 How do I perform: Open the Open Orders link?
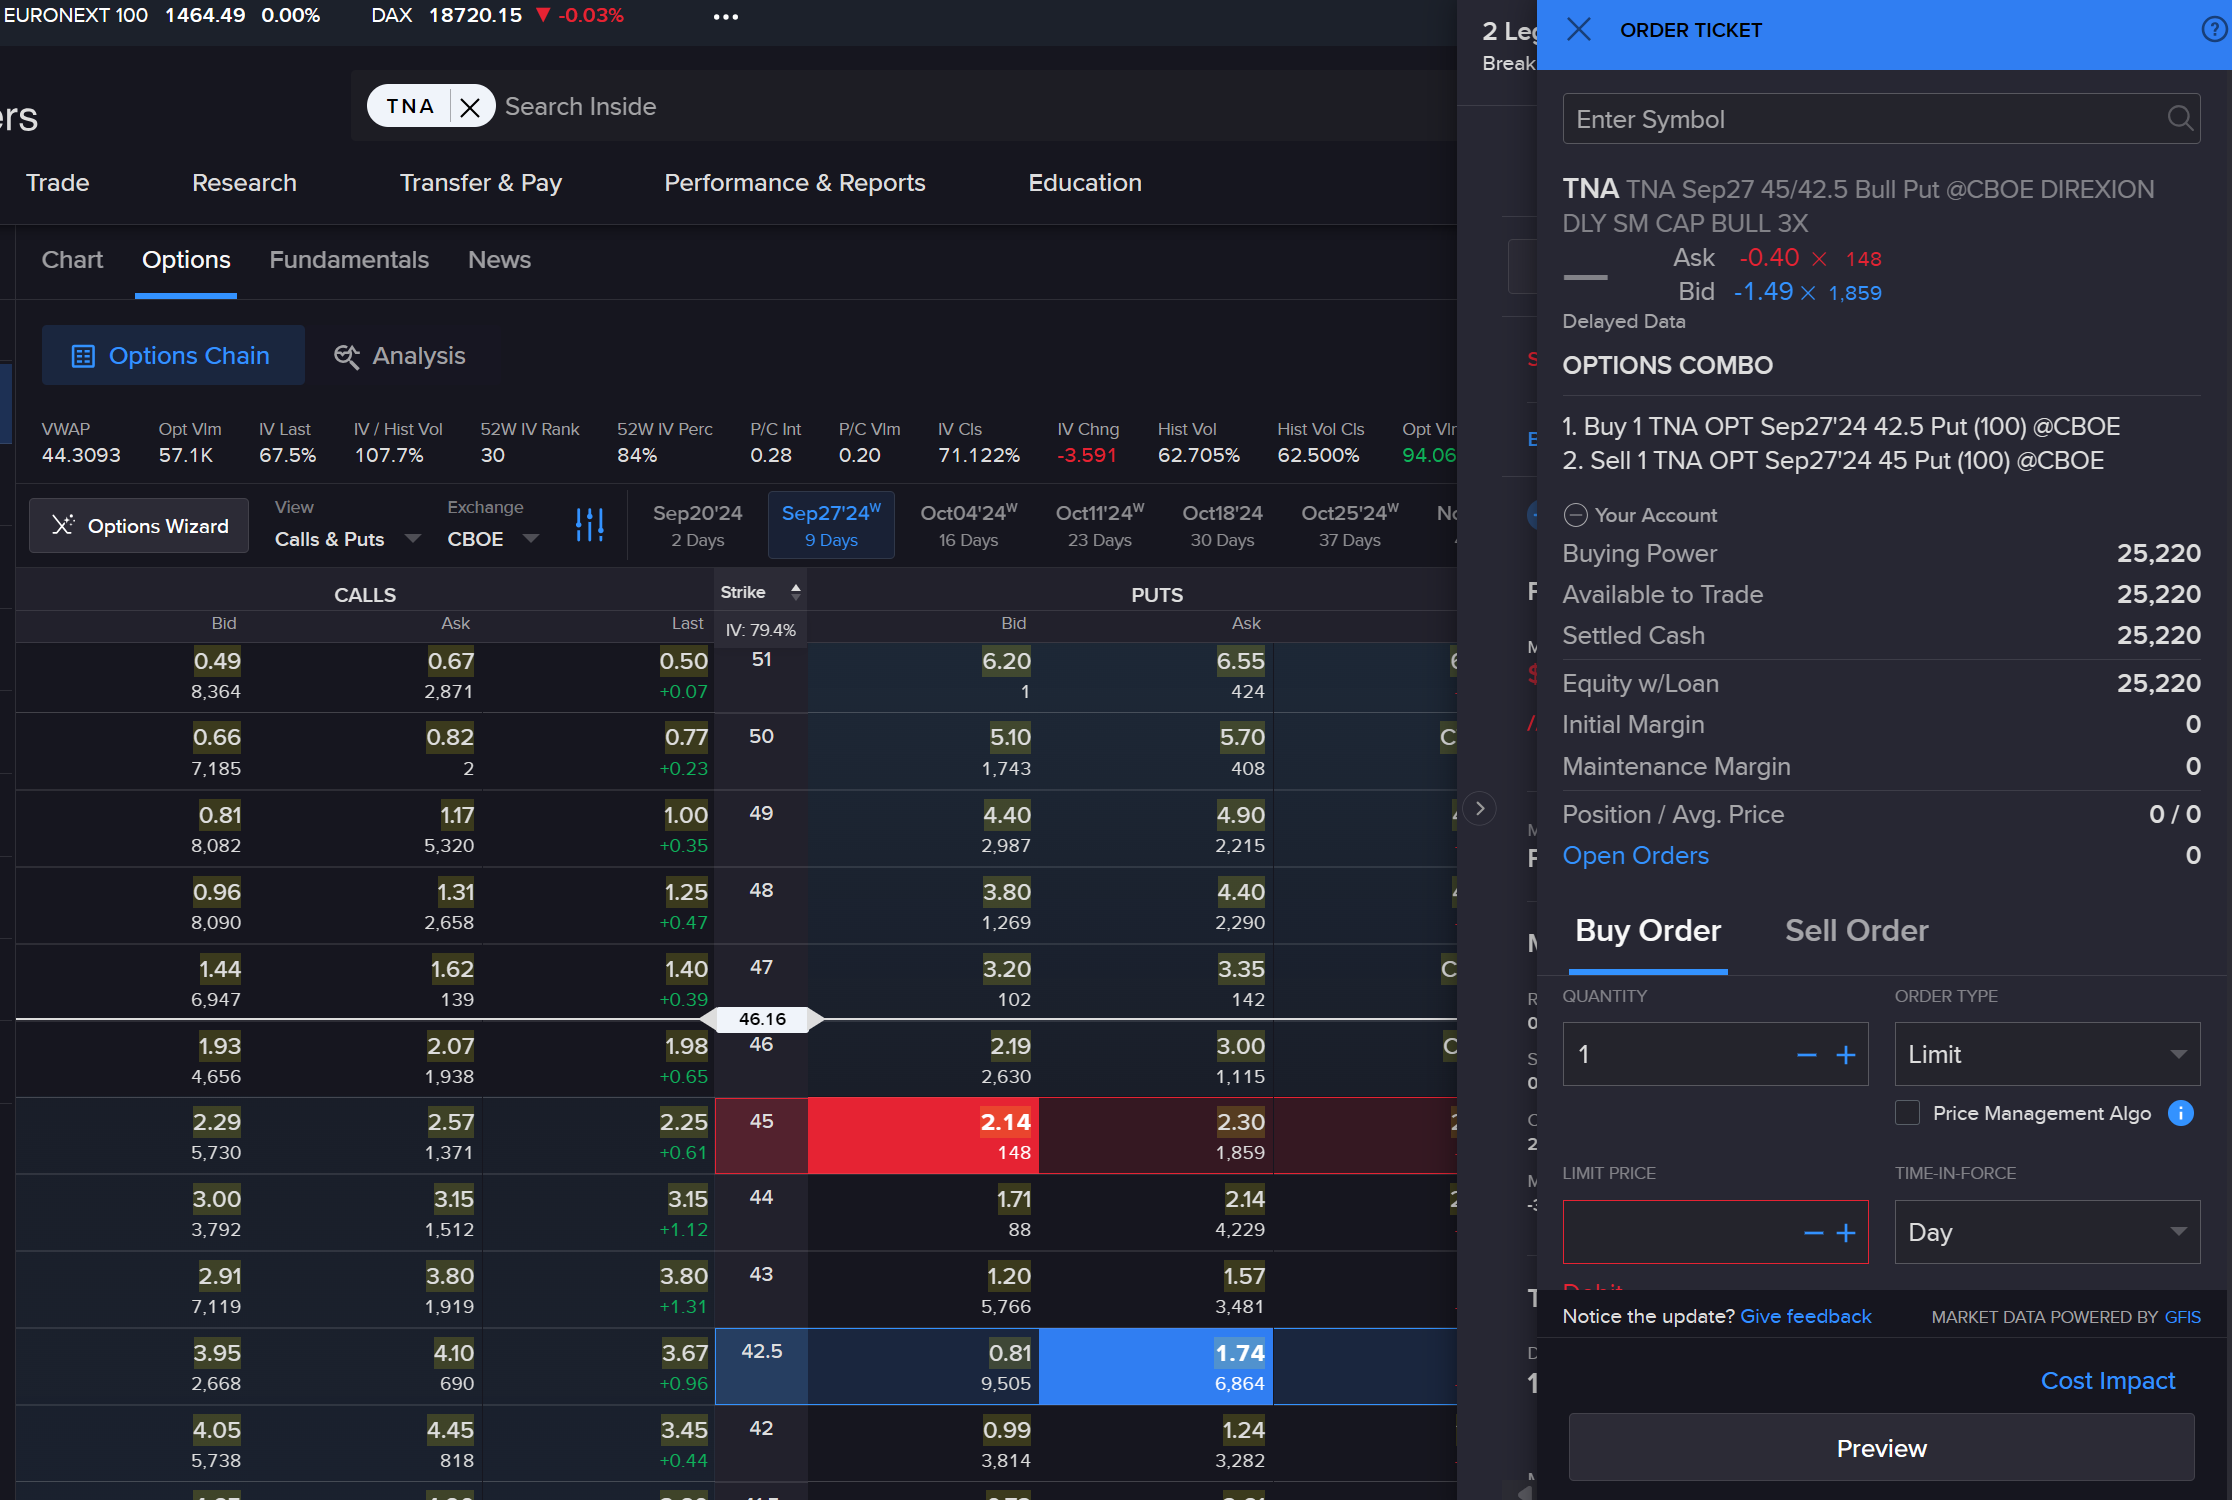pos(1636,856)
